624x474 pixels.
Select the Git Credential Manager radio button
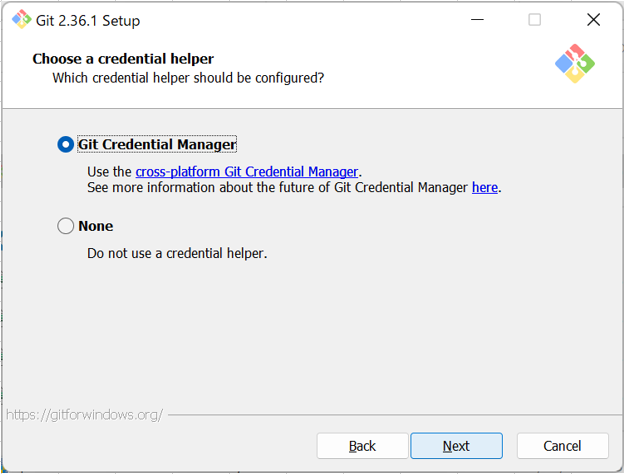click(66, 145)
